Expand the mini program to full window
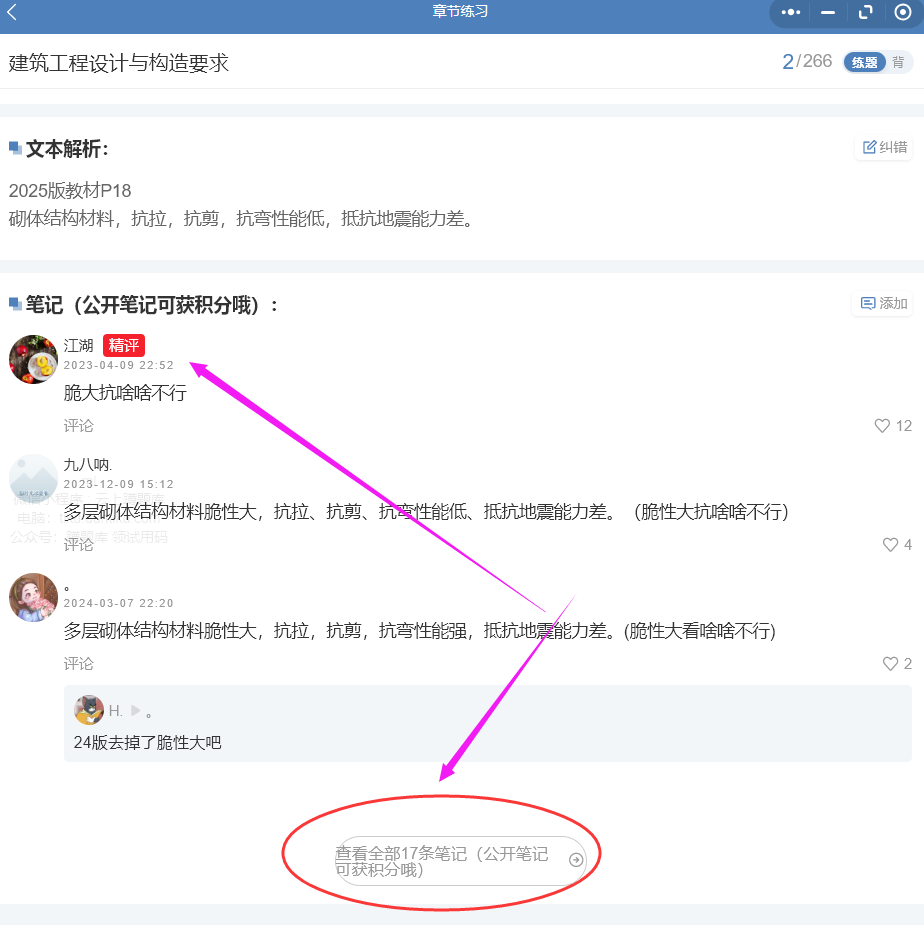This screenshot has width=924, height=925. [865, 12]
